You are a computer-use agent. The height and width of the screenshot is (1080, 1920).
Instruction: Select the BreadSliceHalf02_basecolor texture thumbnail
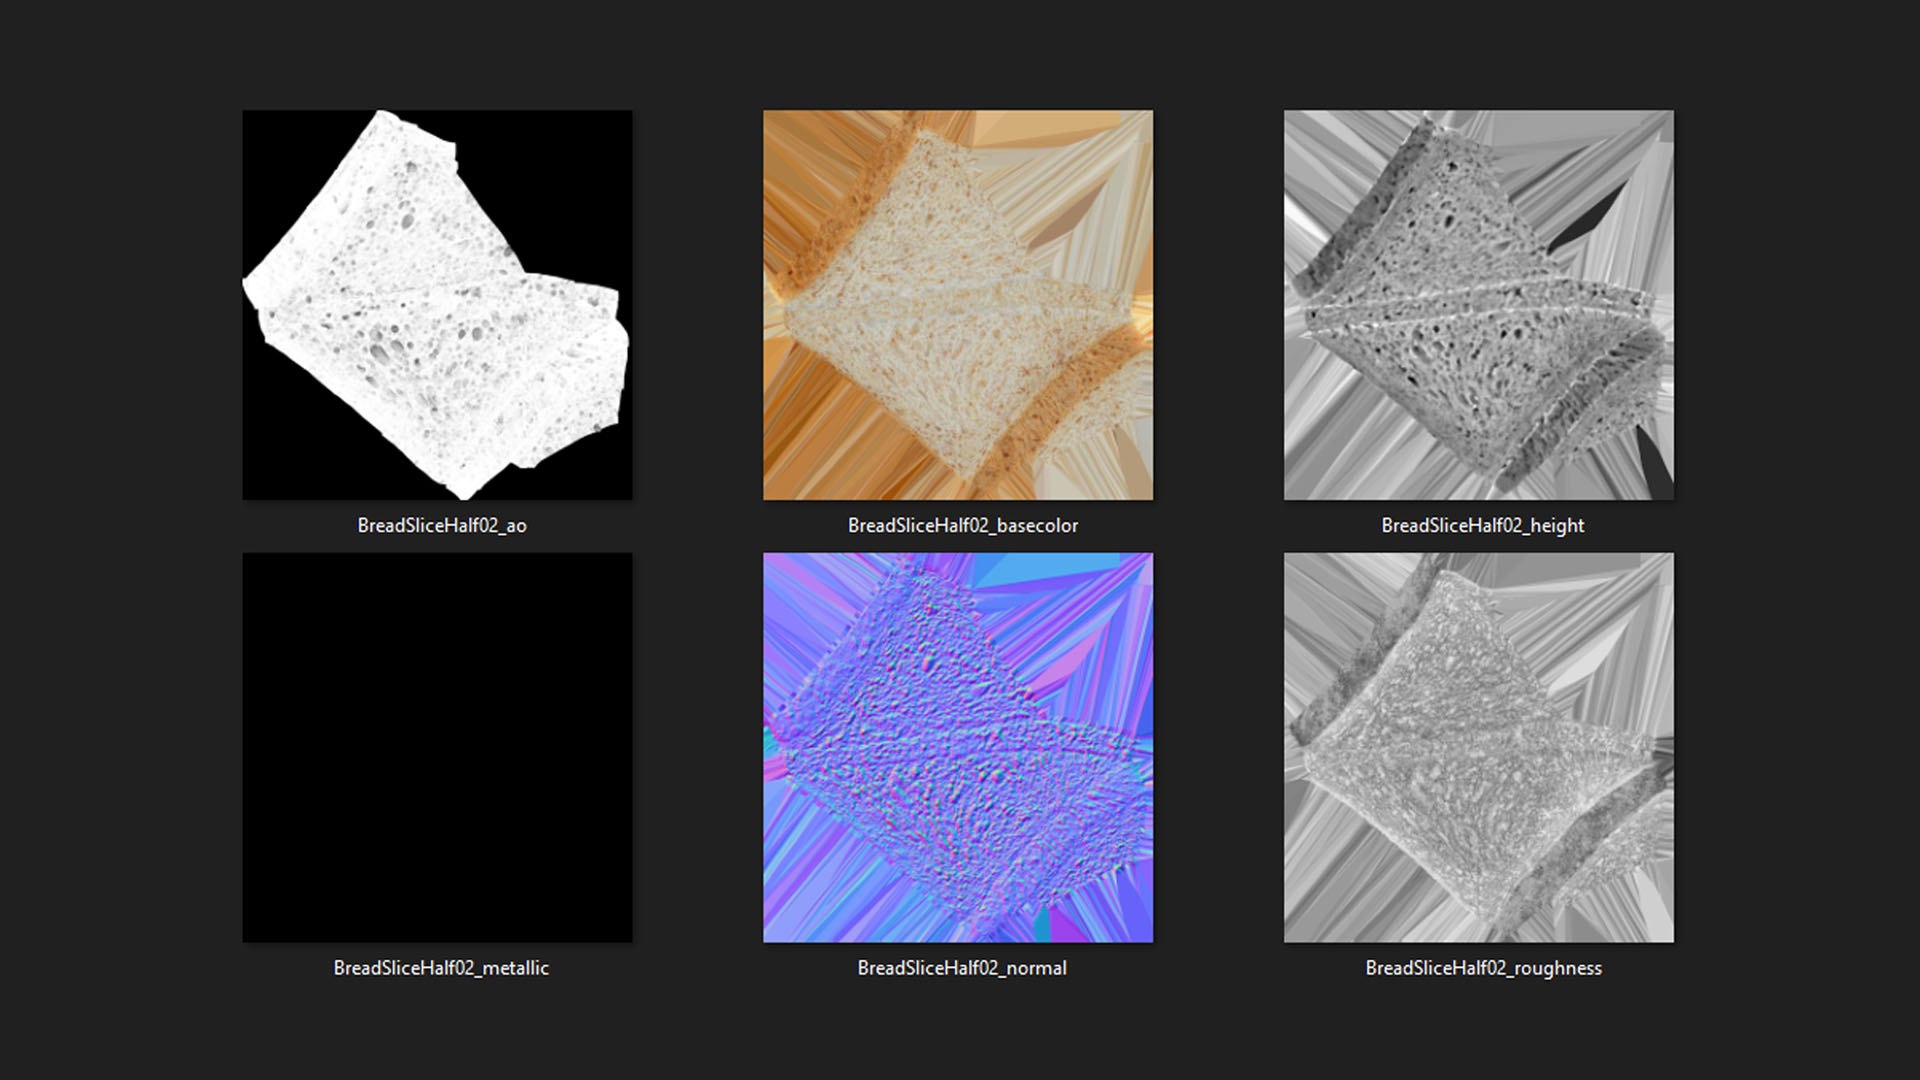point(958,305)
